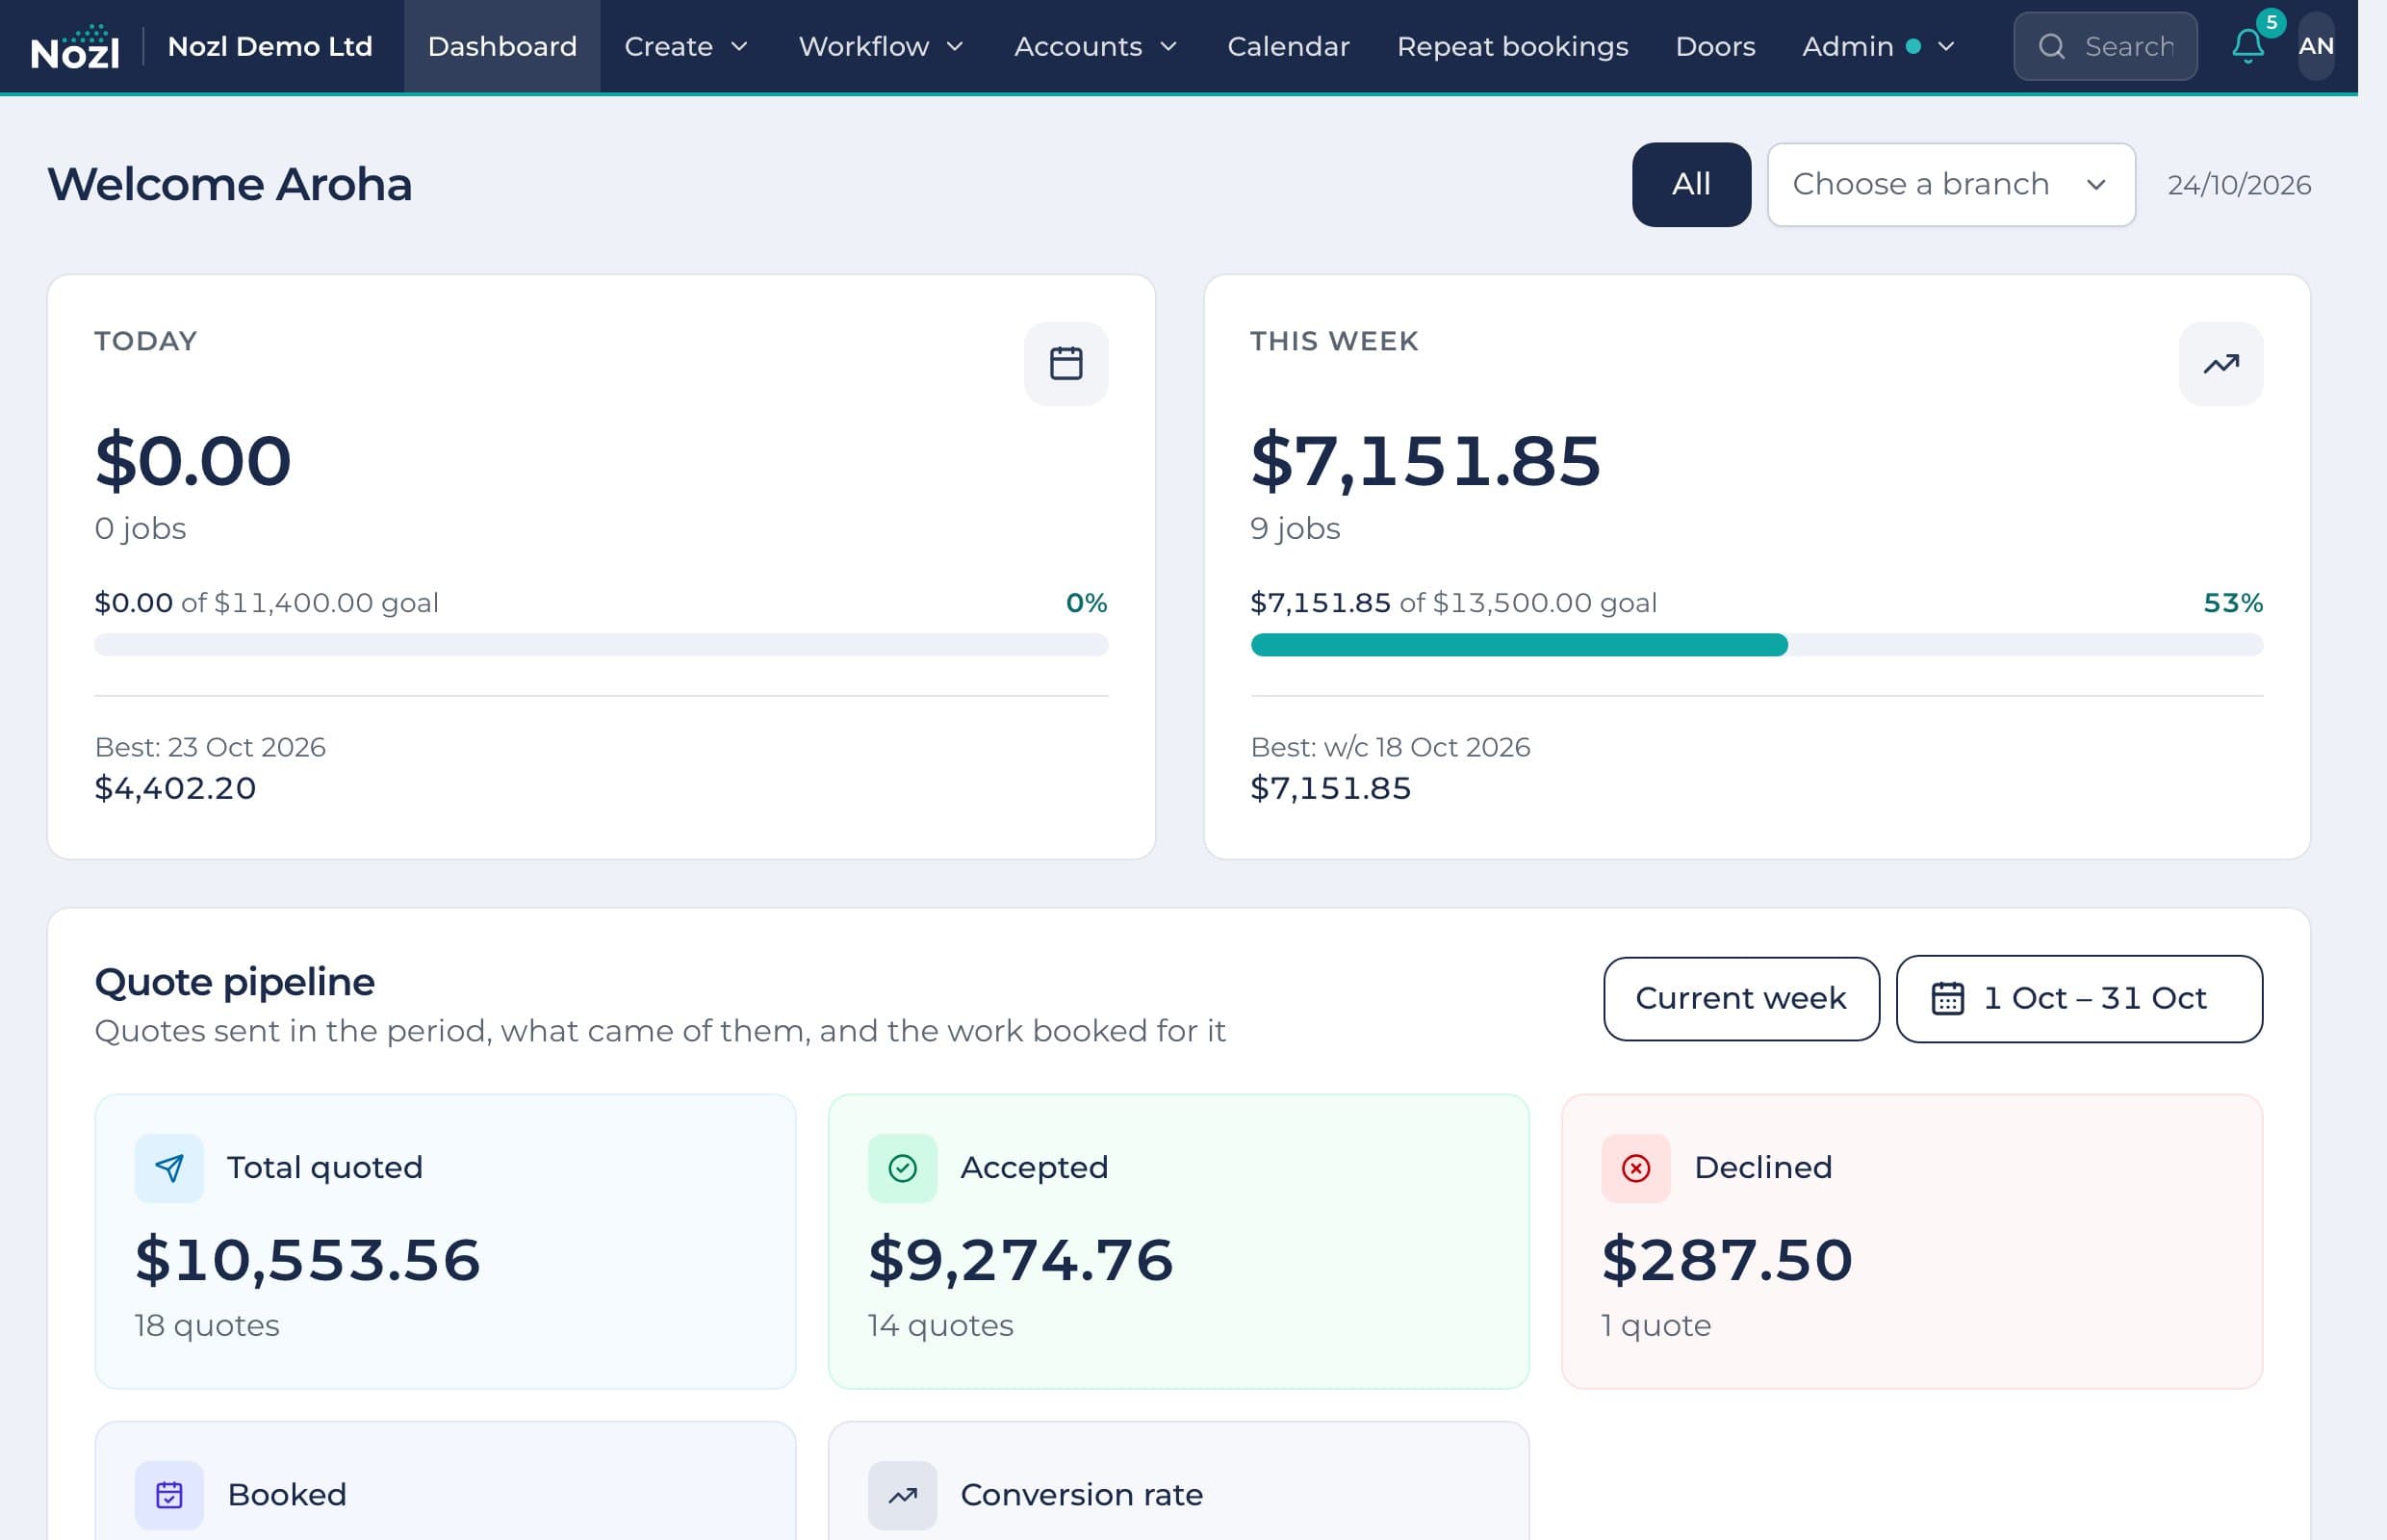This screenshot has width=2387, height=1540.
Task: Switch pipeline to Current week
Action: (1741, 999)
